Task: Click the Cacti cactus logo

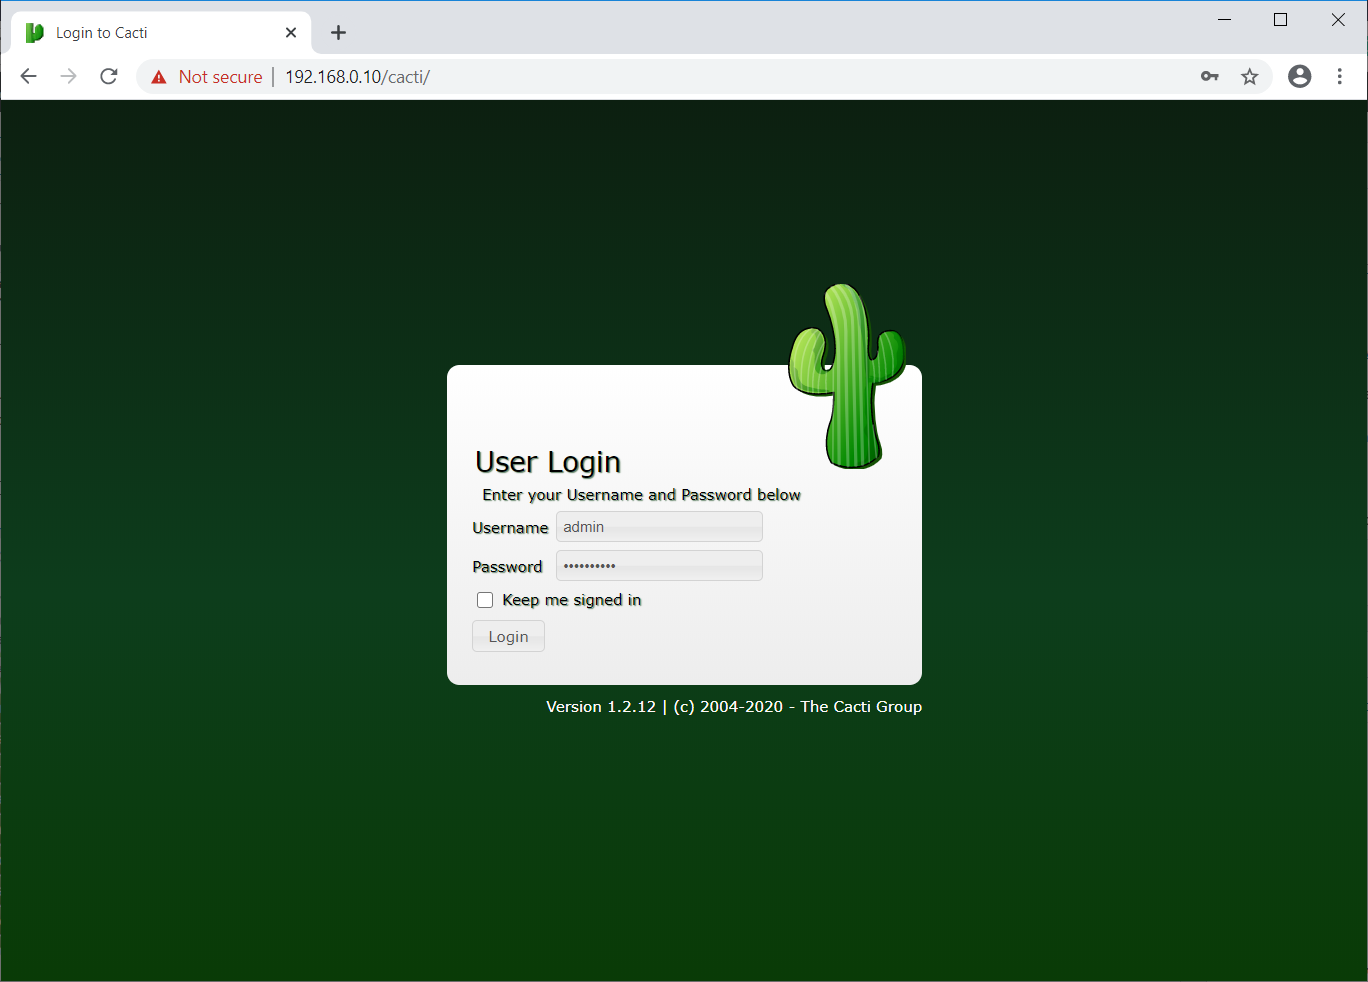Action: [847, 376]
